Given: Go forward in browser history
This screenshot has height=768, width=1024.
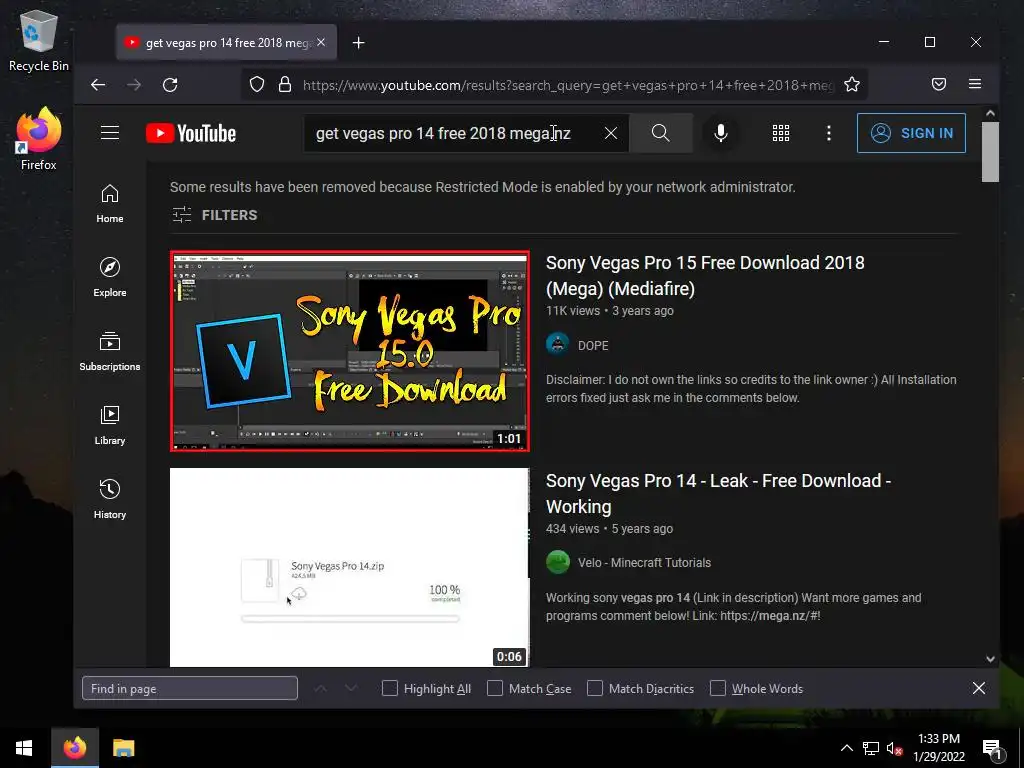Looking at the screenshot, I should pyautogui.click(x=134, y=85).
